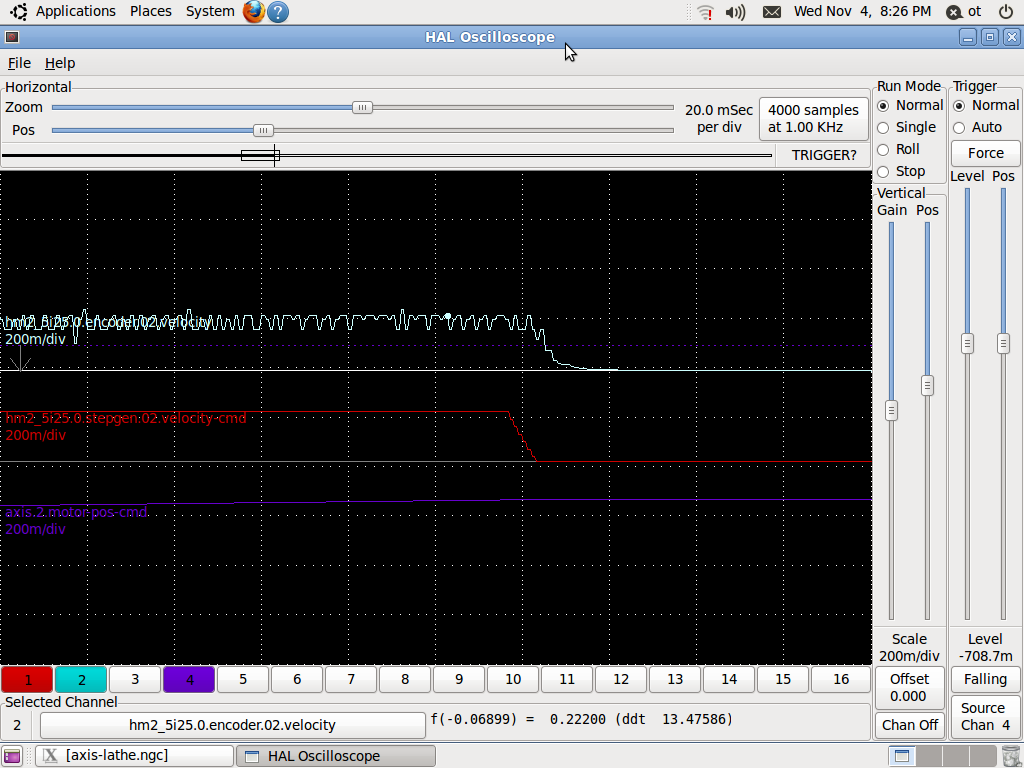Open the File menu
Image resolution: width=1024 pixels, height=768 pixels.
[x=19, y=63]
